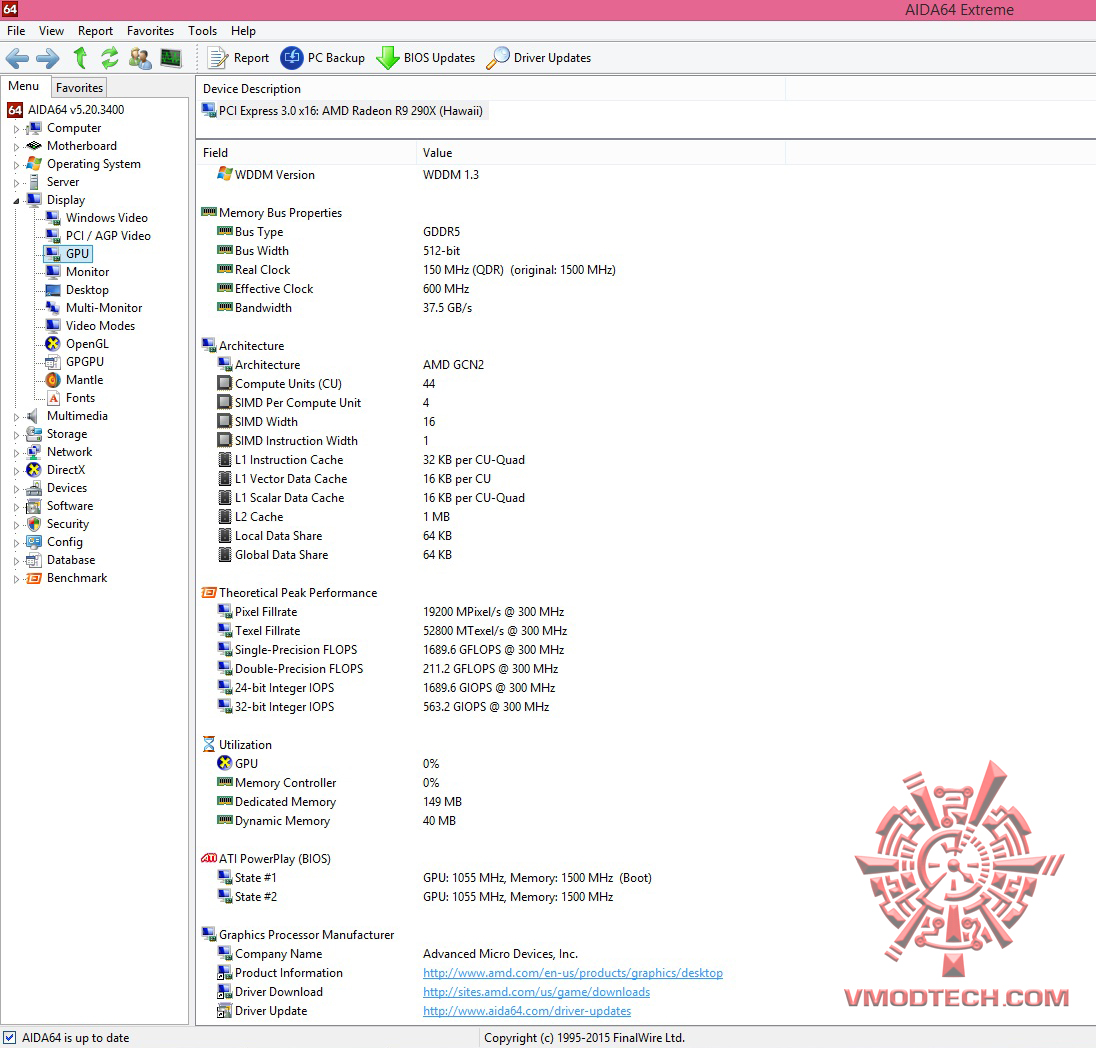Click the Report toolbar button
The width and height of the screenshot is (1096, 1048).
(x=238, y=58)
